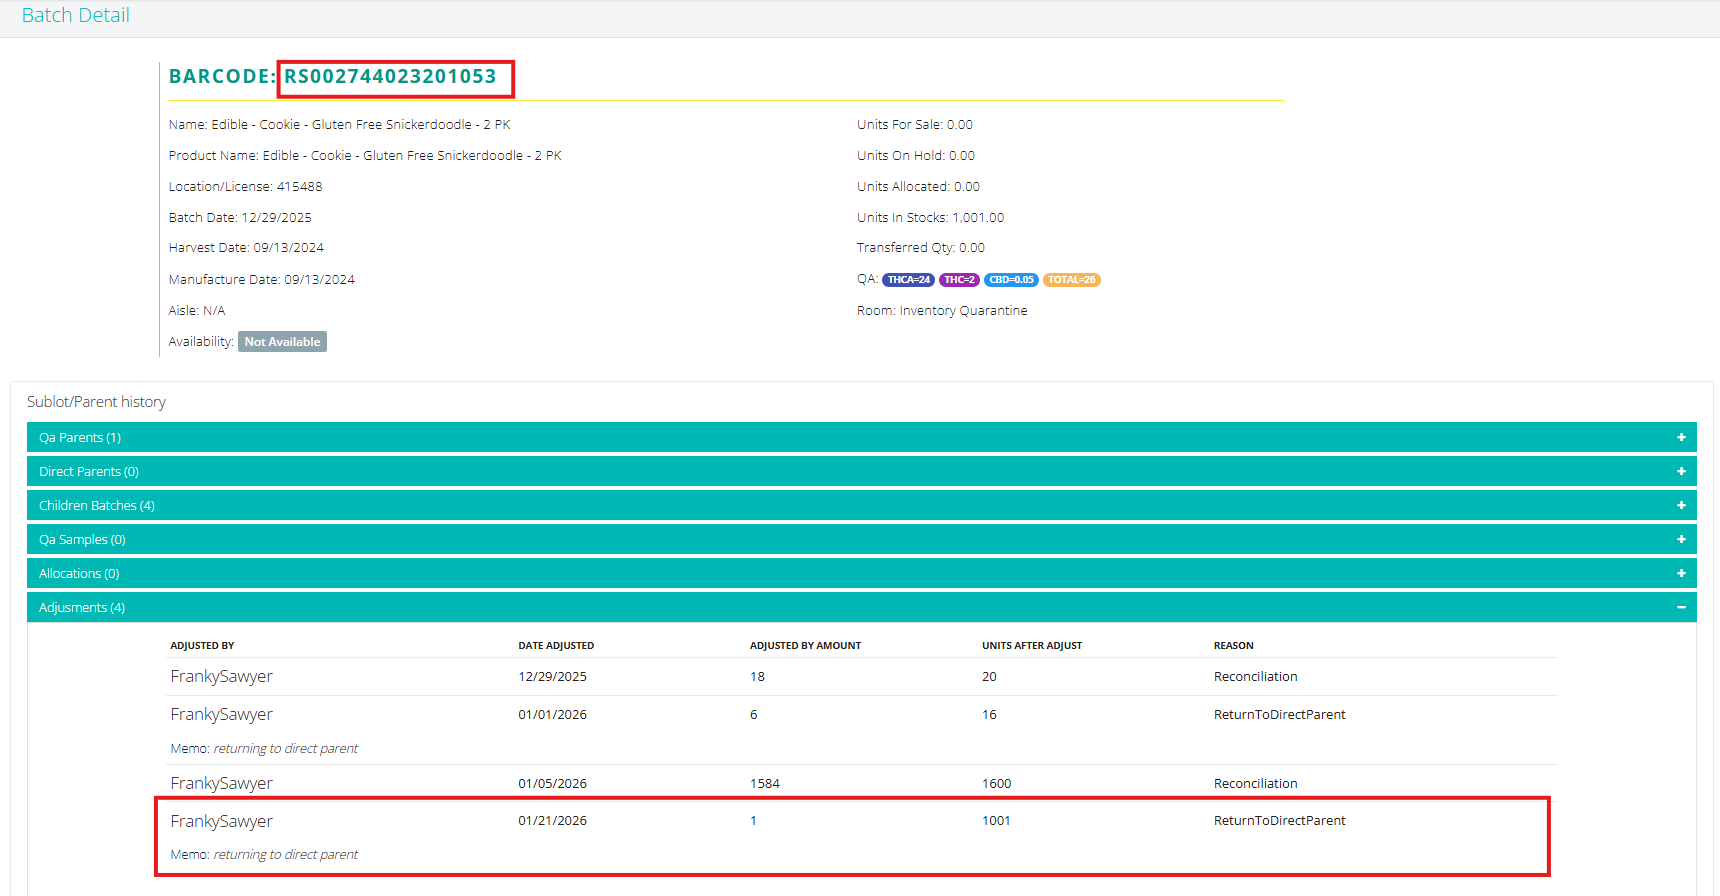Expand the Allocations (0) panel
1720x896 pixels.
79,573
